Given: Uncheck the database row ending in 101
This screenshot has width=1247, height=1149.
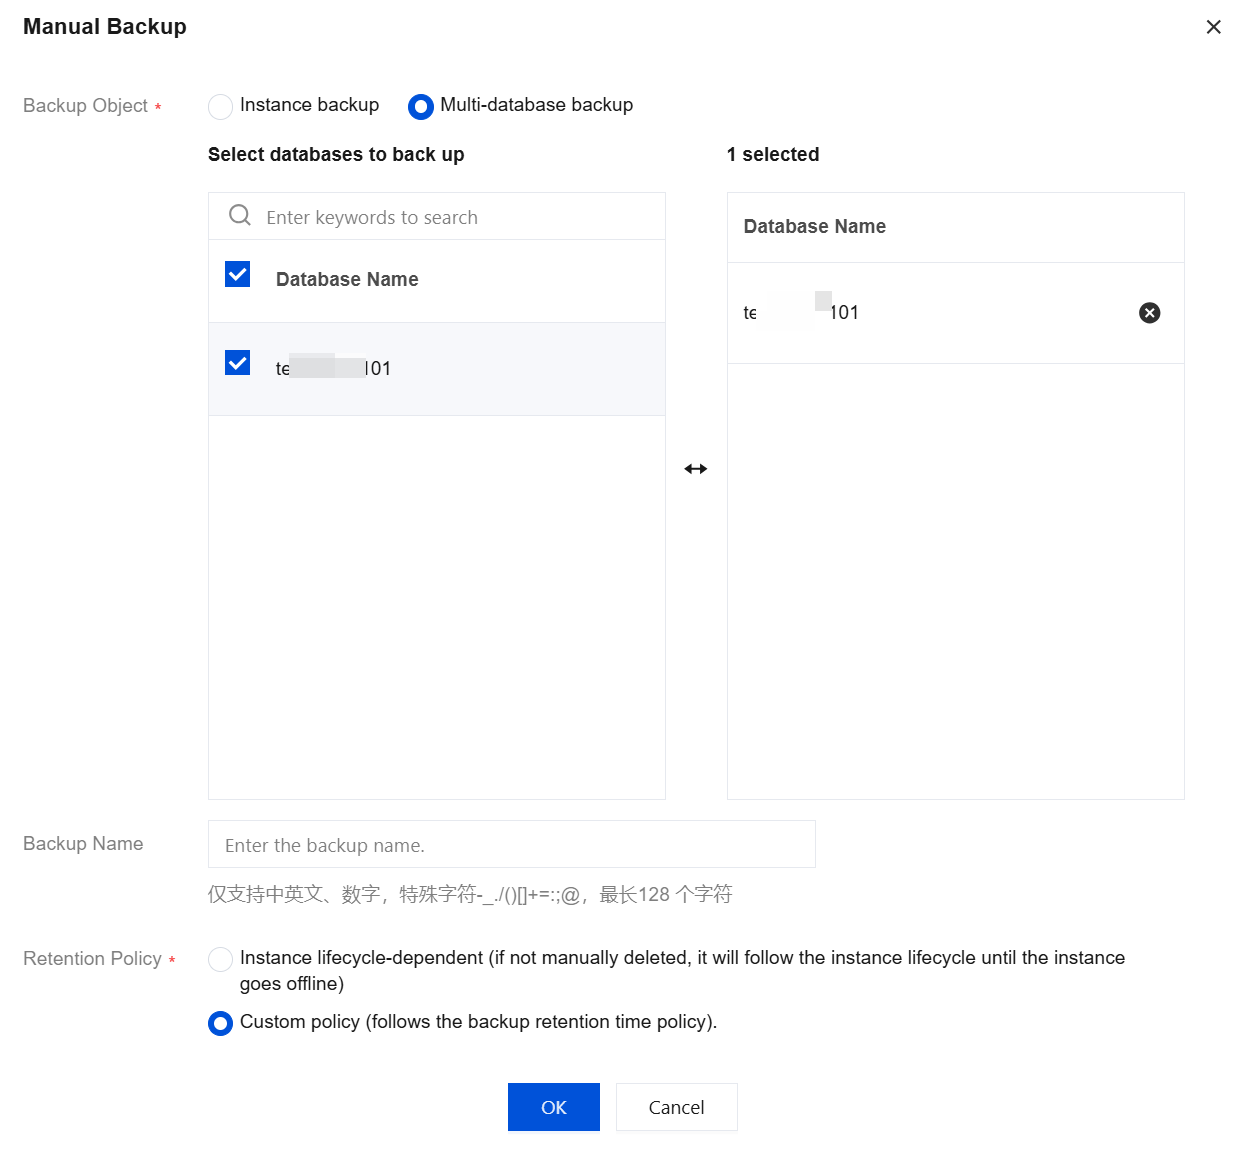Looking at the screenshot, I should [238, 363].
